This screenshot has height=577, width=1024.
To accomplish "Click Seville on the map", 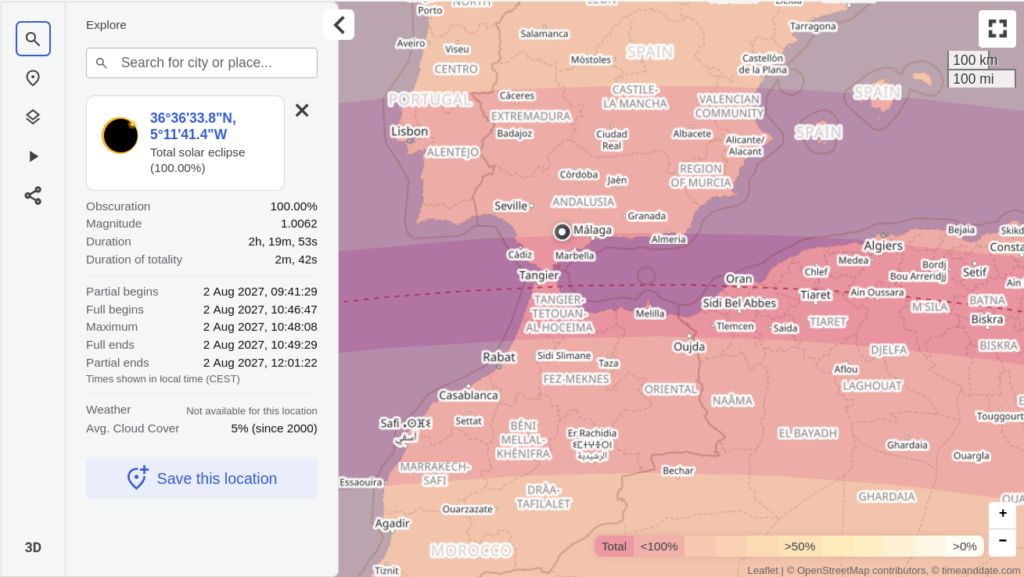I will 511,206.
